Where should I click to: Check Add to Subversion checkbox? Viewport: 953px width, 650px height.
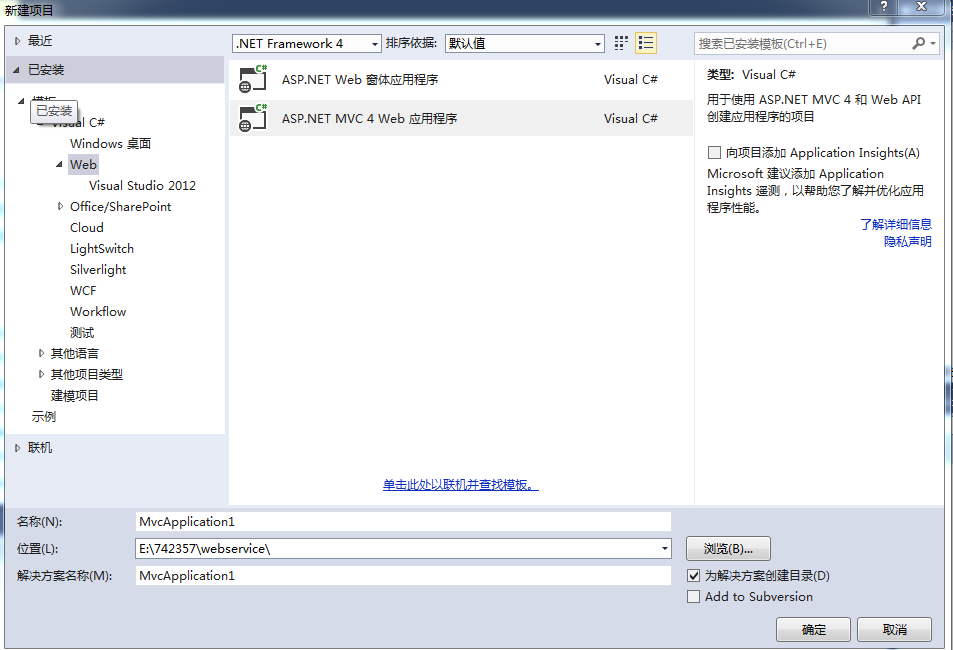[693, 596]
